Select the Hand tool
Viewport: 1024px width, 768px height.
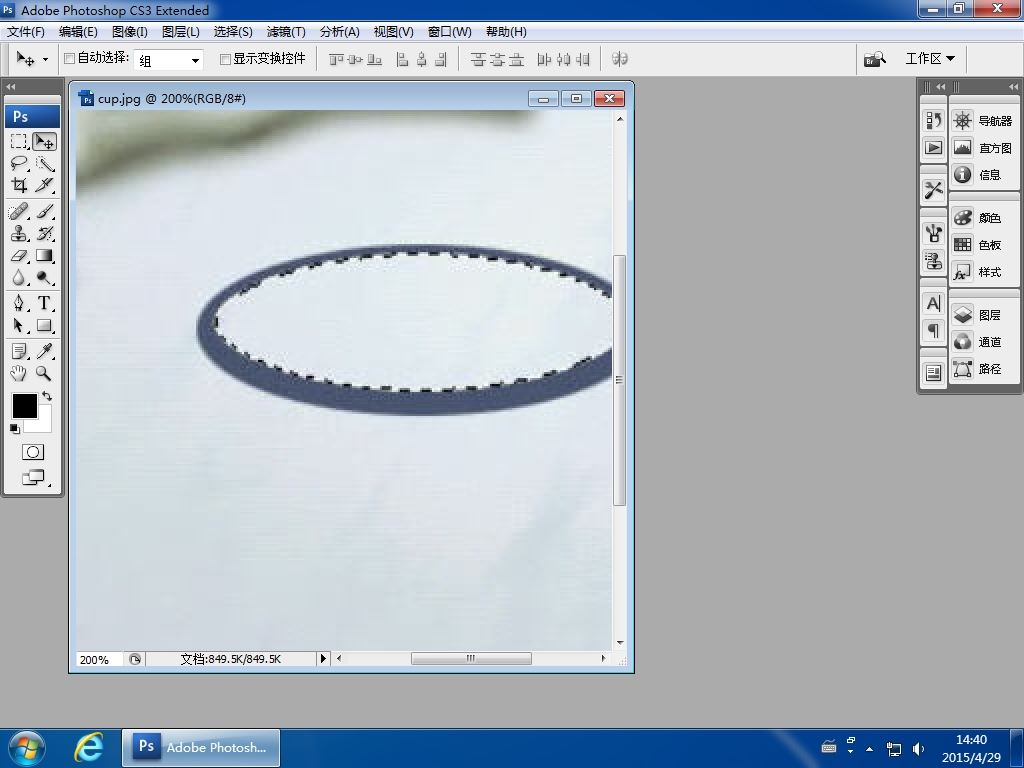point(19,374)
